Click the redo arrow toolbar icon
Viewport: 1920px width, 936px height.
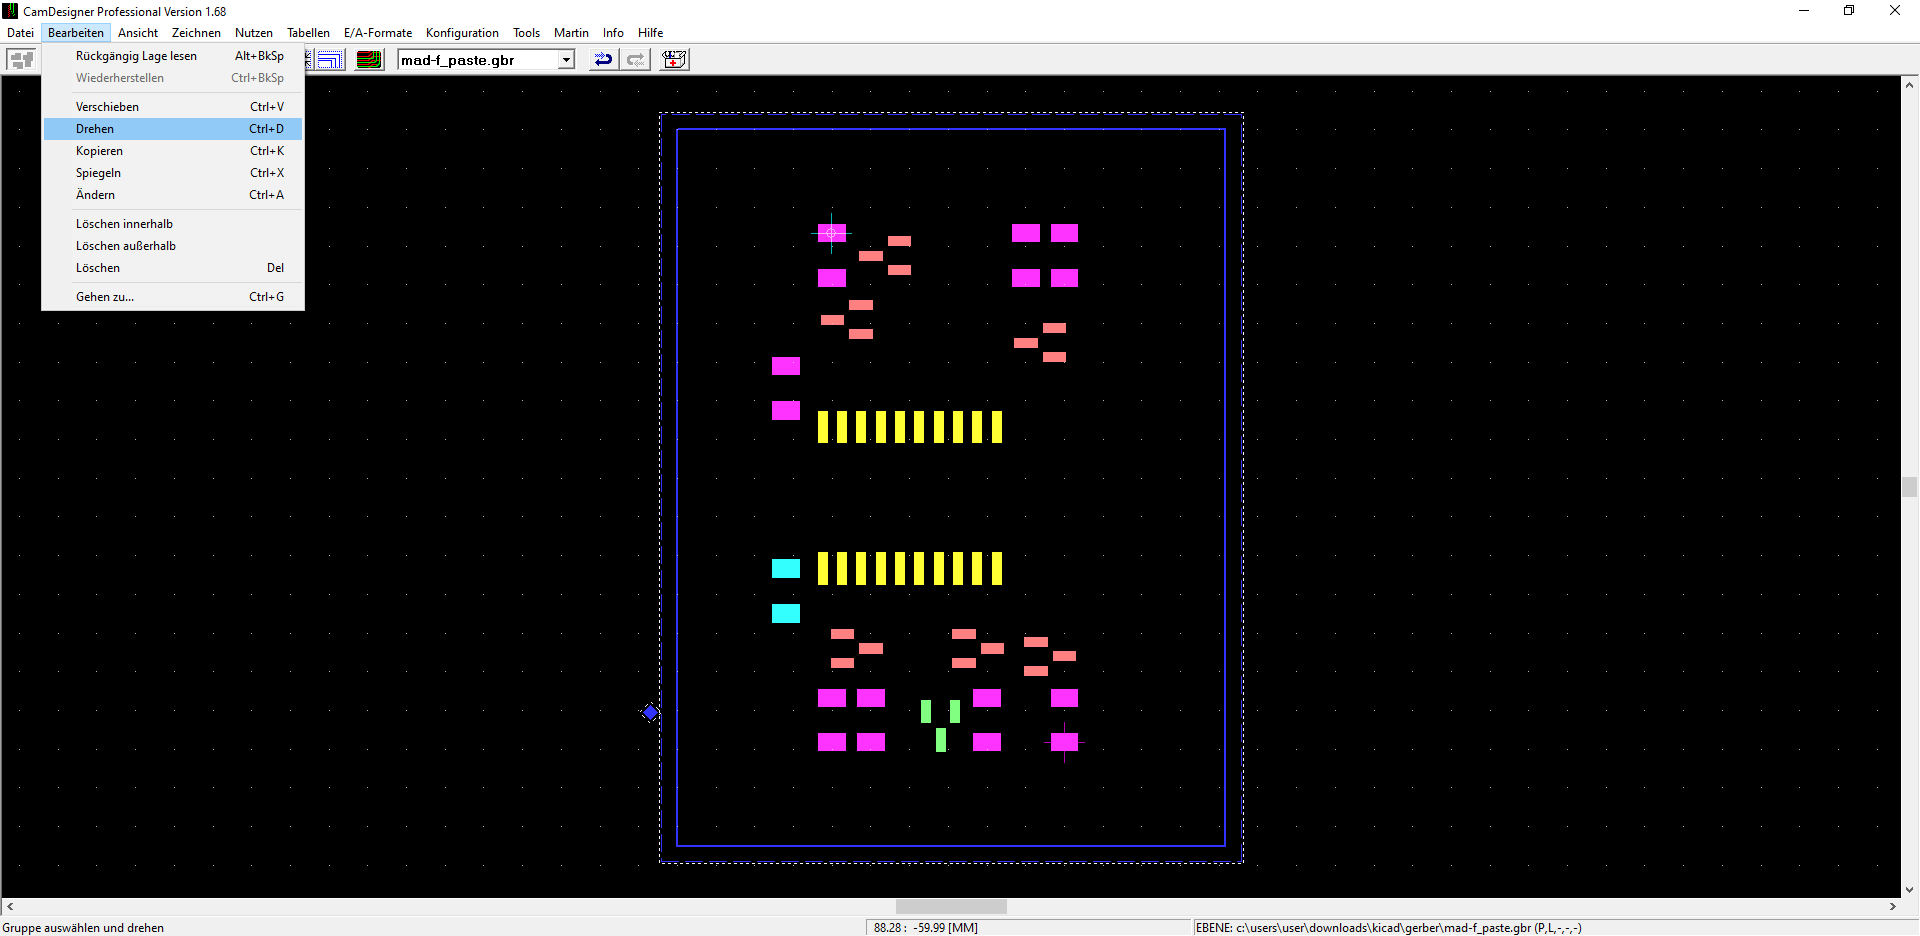[635, 60]
